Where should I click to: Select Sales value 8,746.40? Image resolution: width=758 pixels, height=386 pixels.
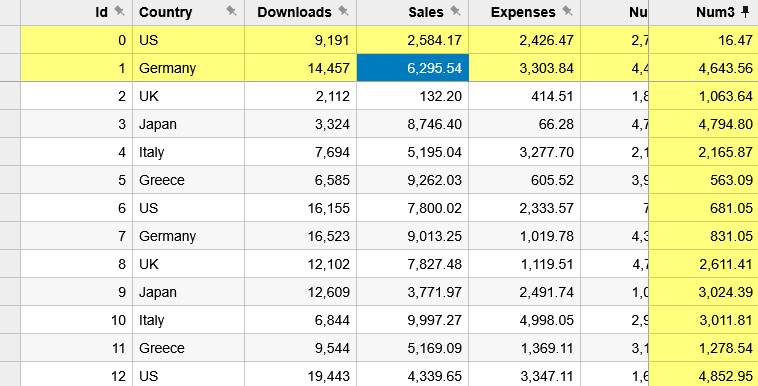point(413,124)
